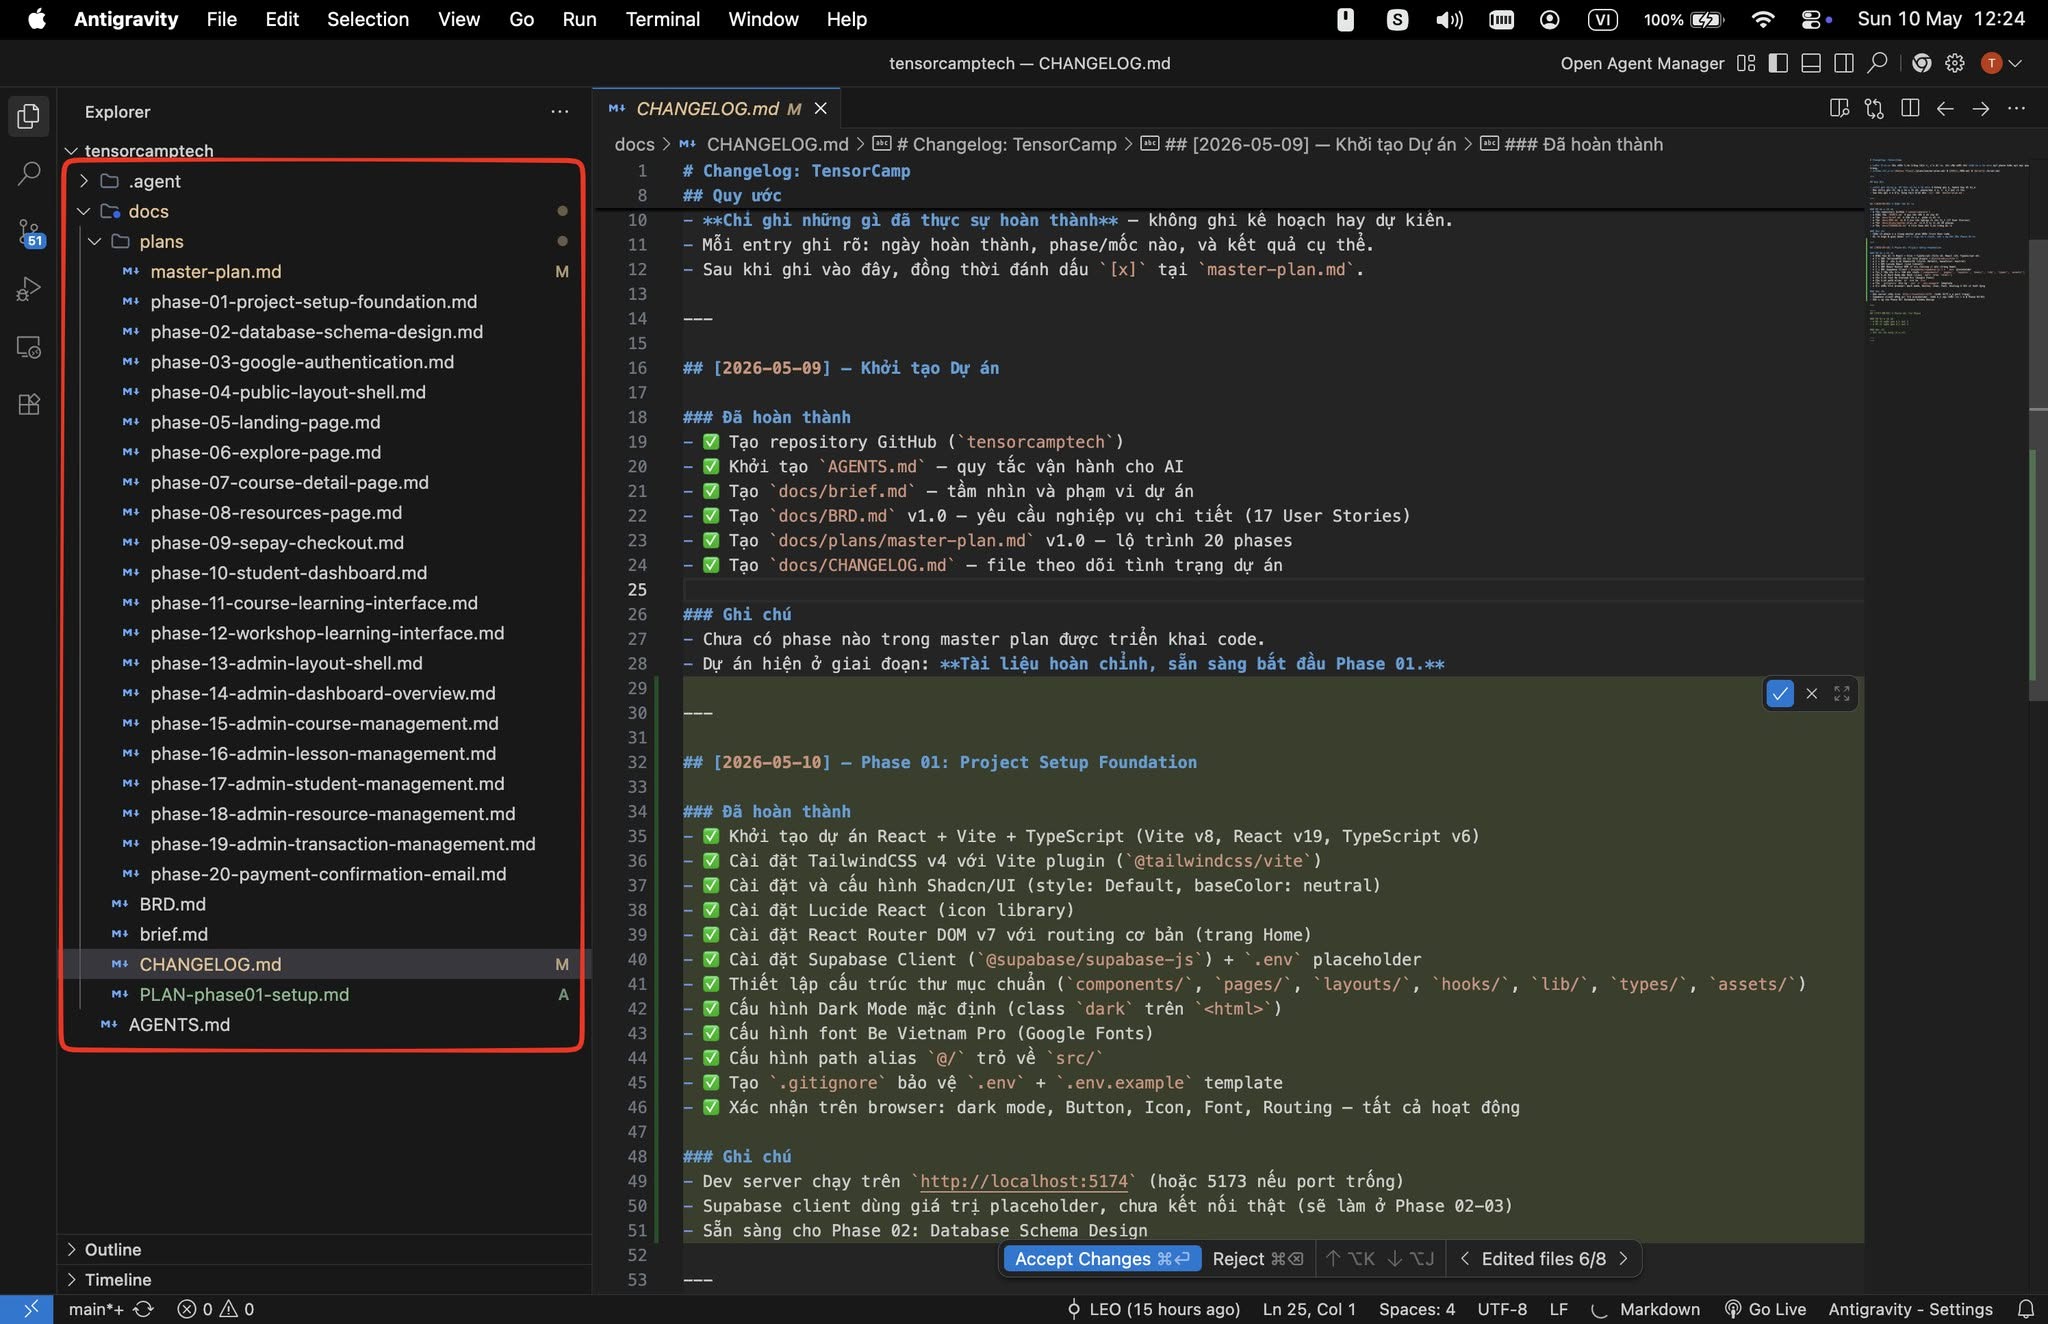2048x1324 pixels.
Task: Open the Markdown preview to the side
Action: pos(1839,108)
